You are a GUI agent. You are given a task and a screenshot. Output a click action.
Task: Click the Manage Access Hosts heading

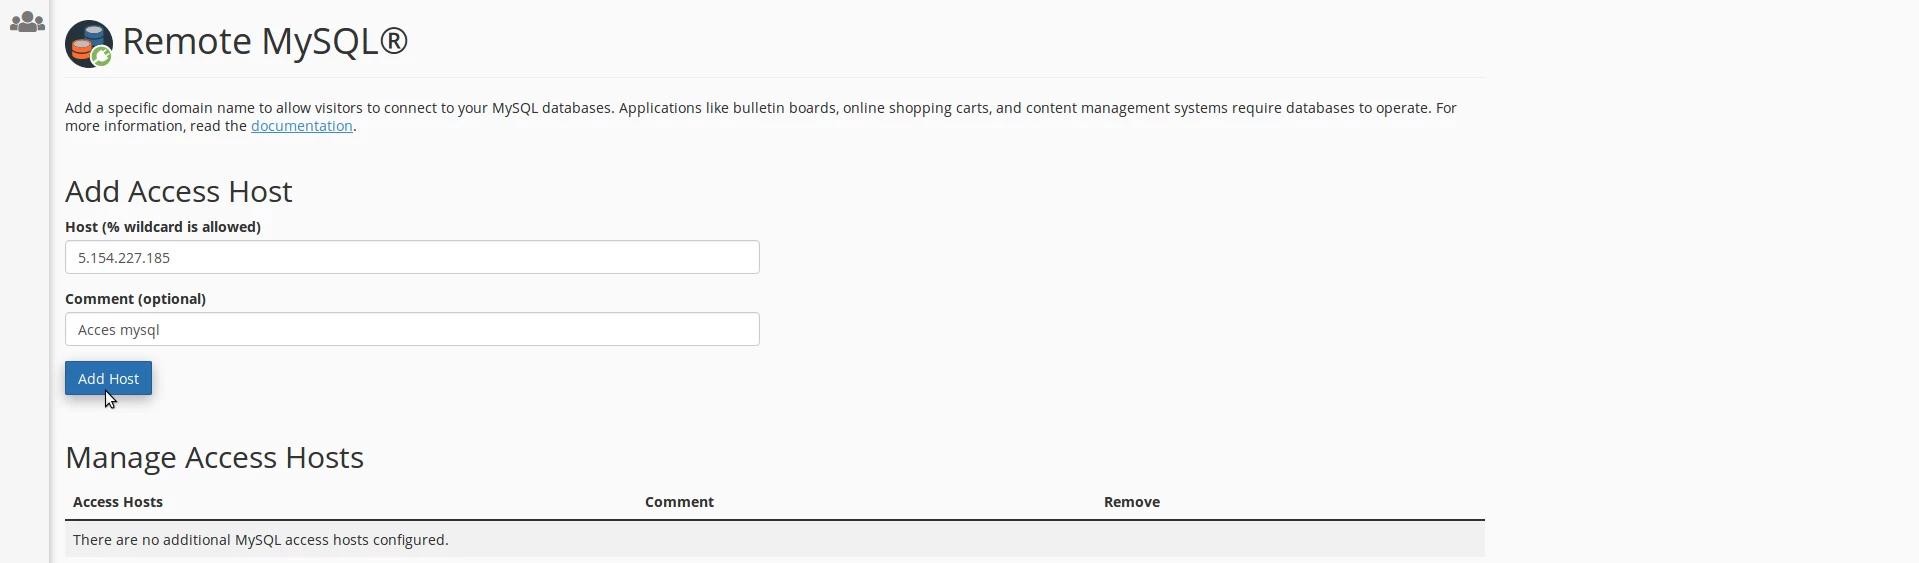pyautogui.click(x=214, y=457)
